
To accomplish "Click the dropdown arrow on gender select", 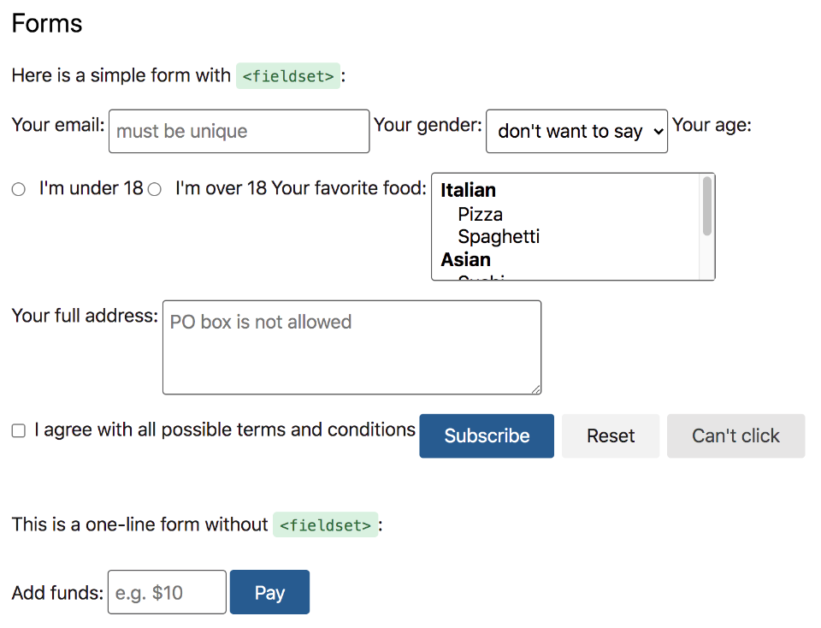I will [x=656, y=131].
